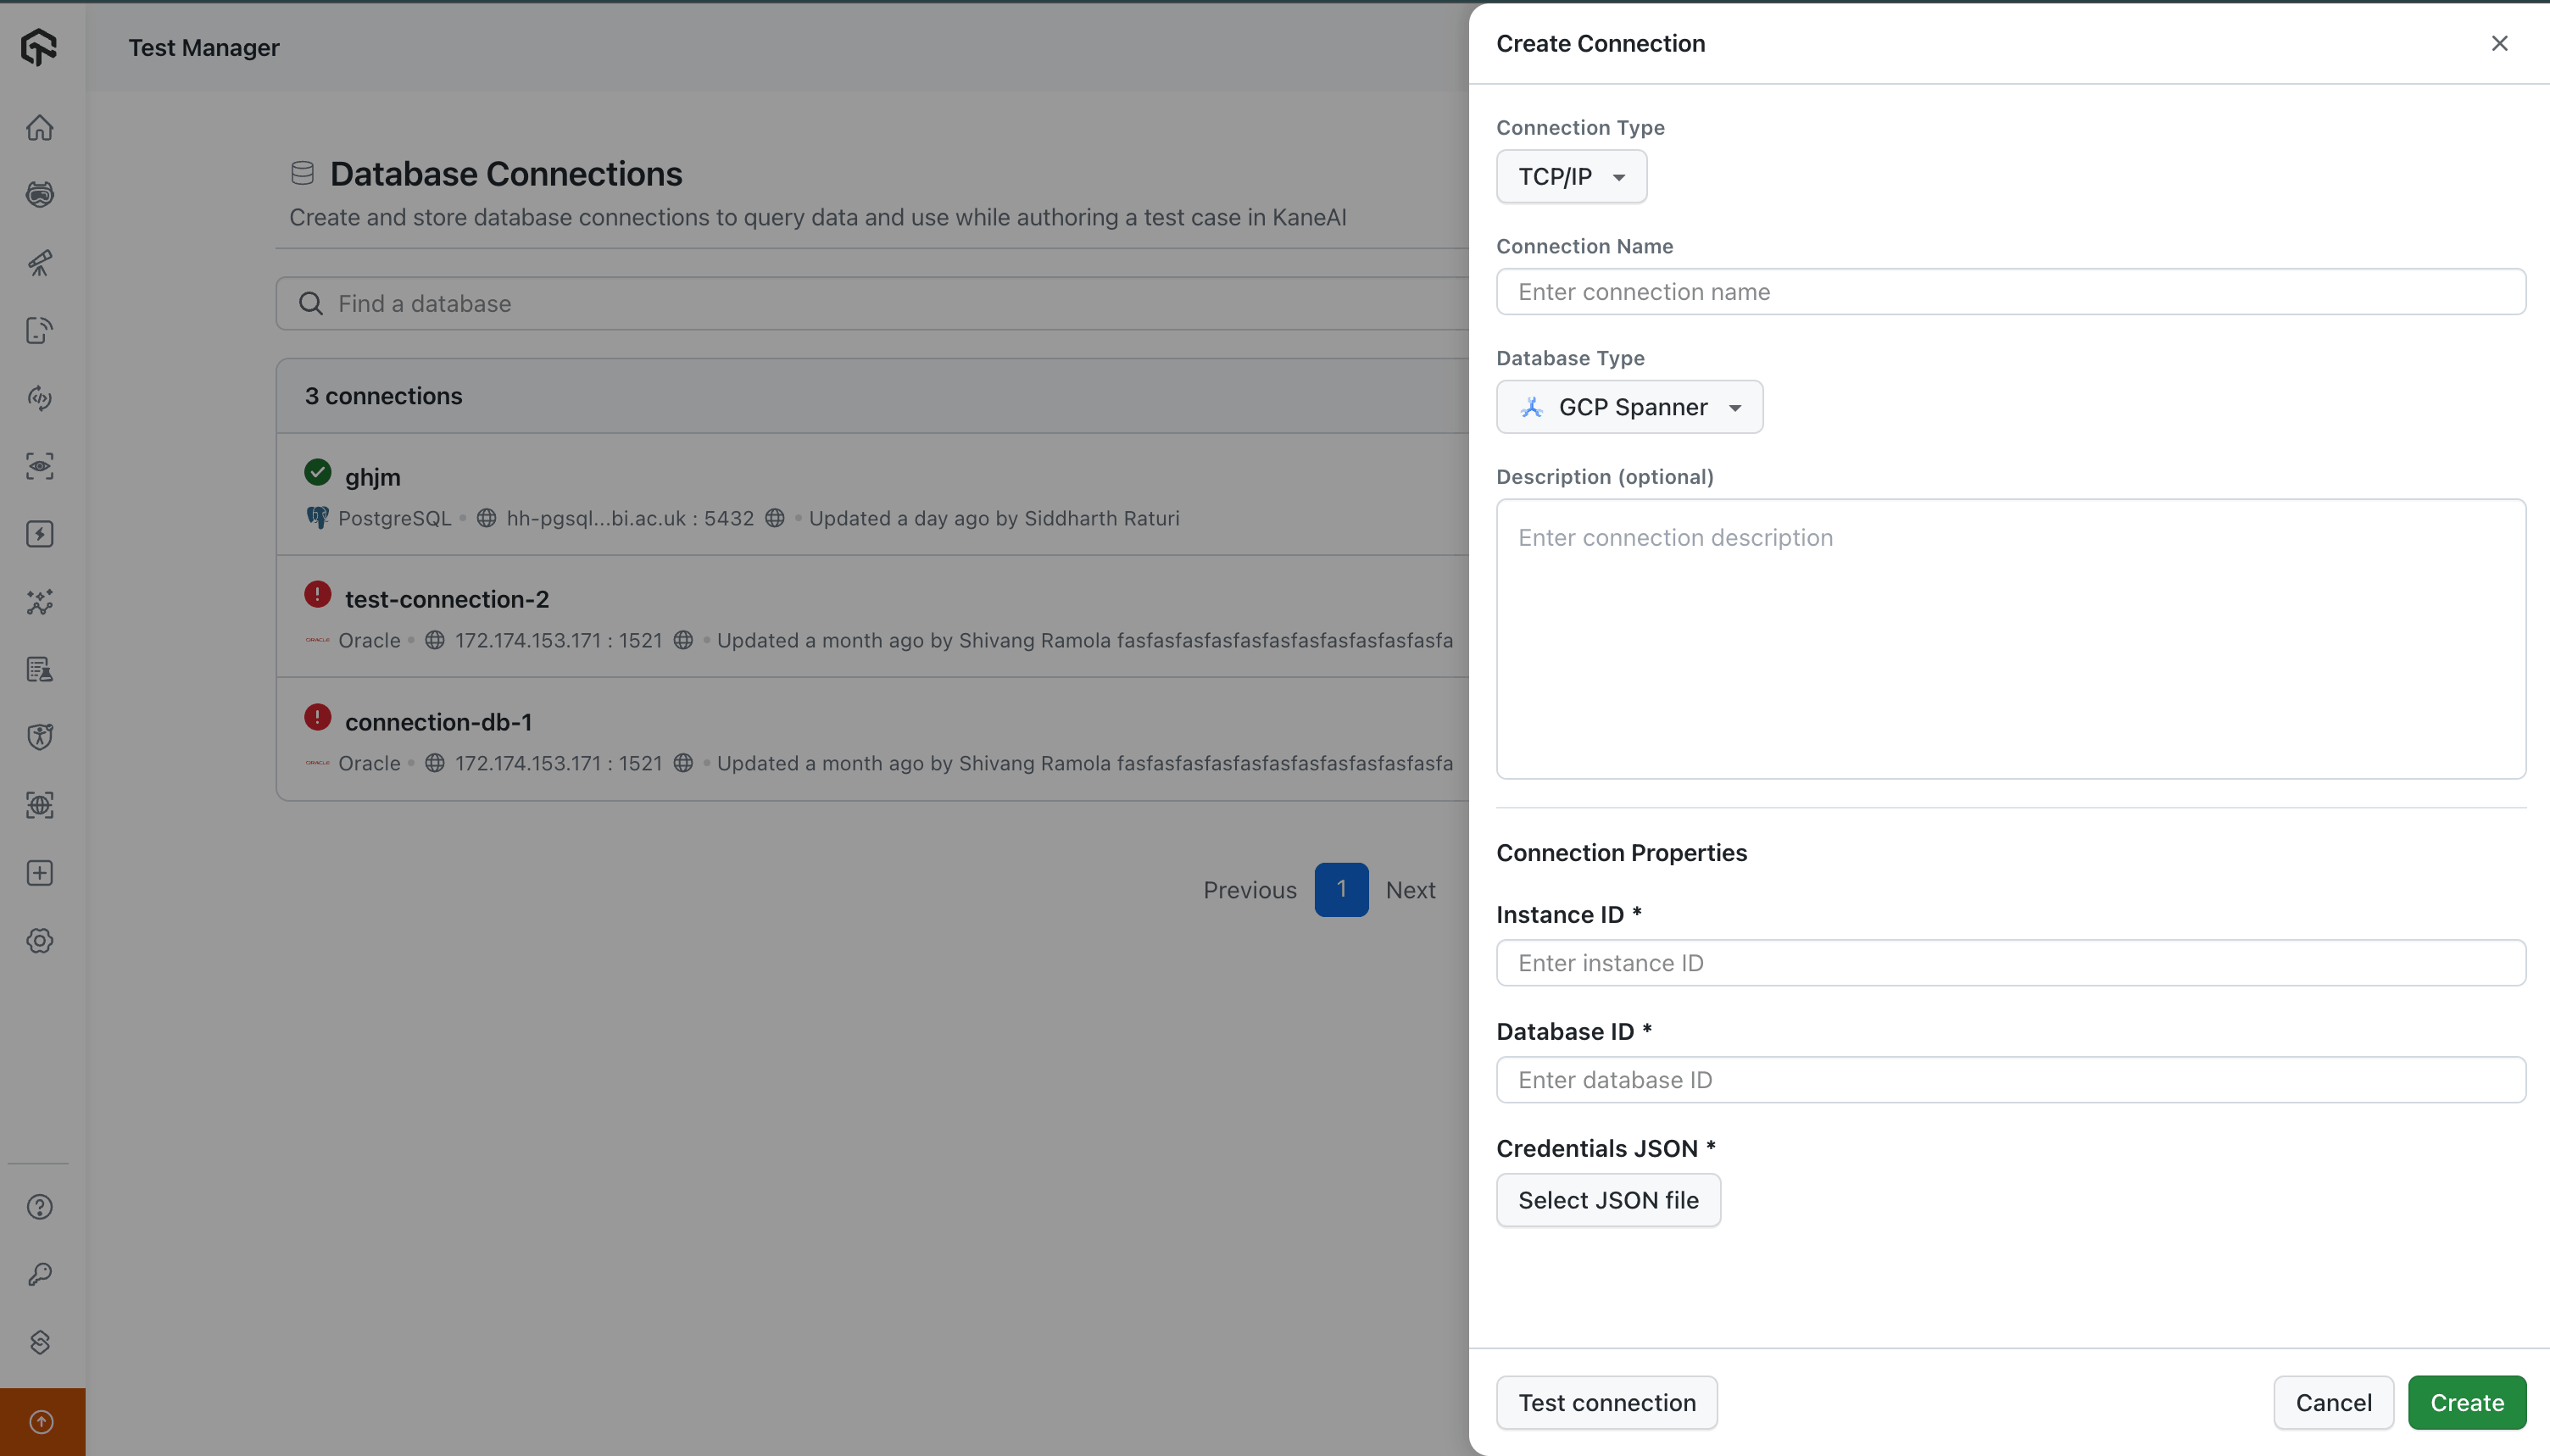Open the Connection Type TCP/IP dropdown
The width and height of the screenshot is (2550, 1456).
(1570, 176)
